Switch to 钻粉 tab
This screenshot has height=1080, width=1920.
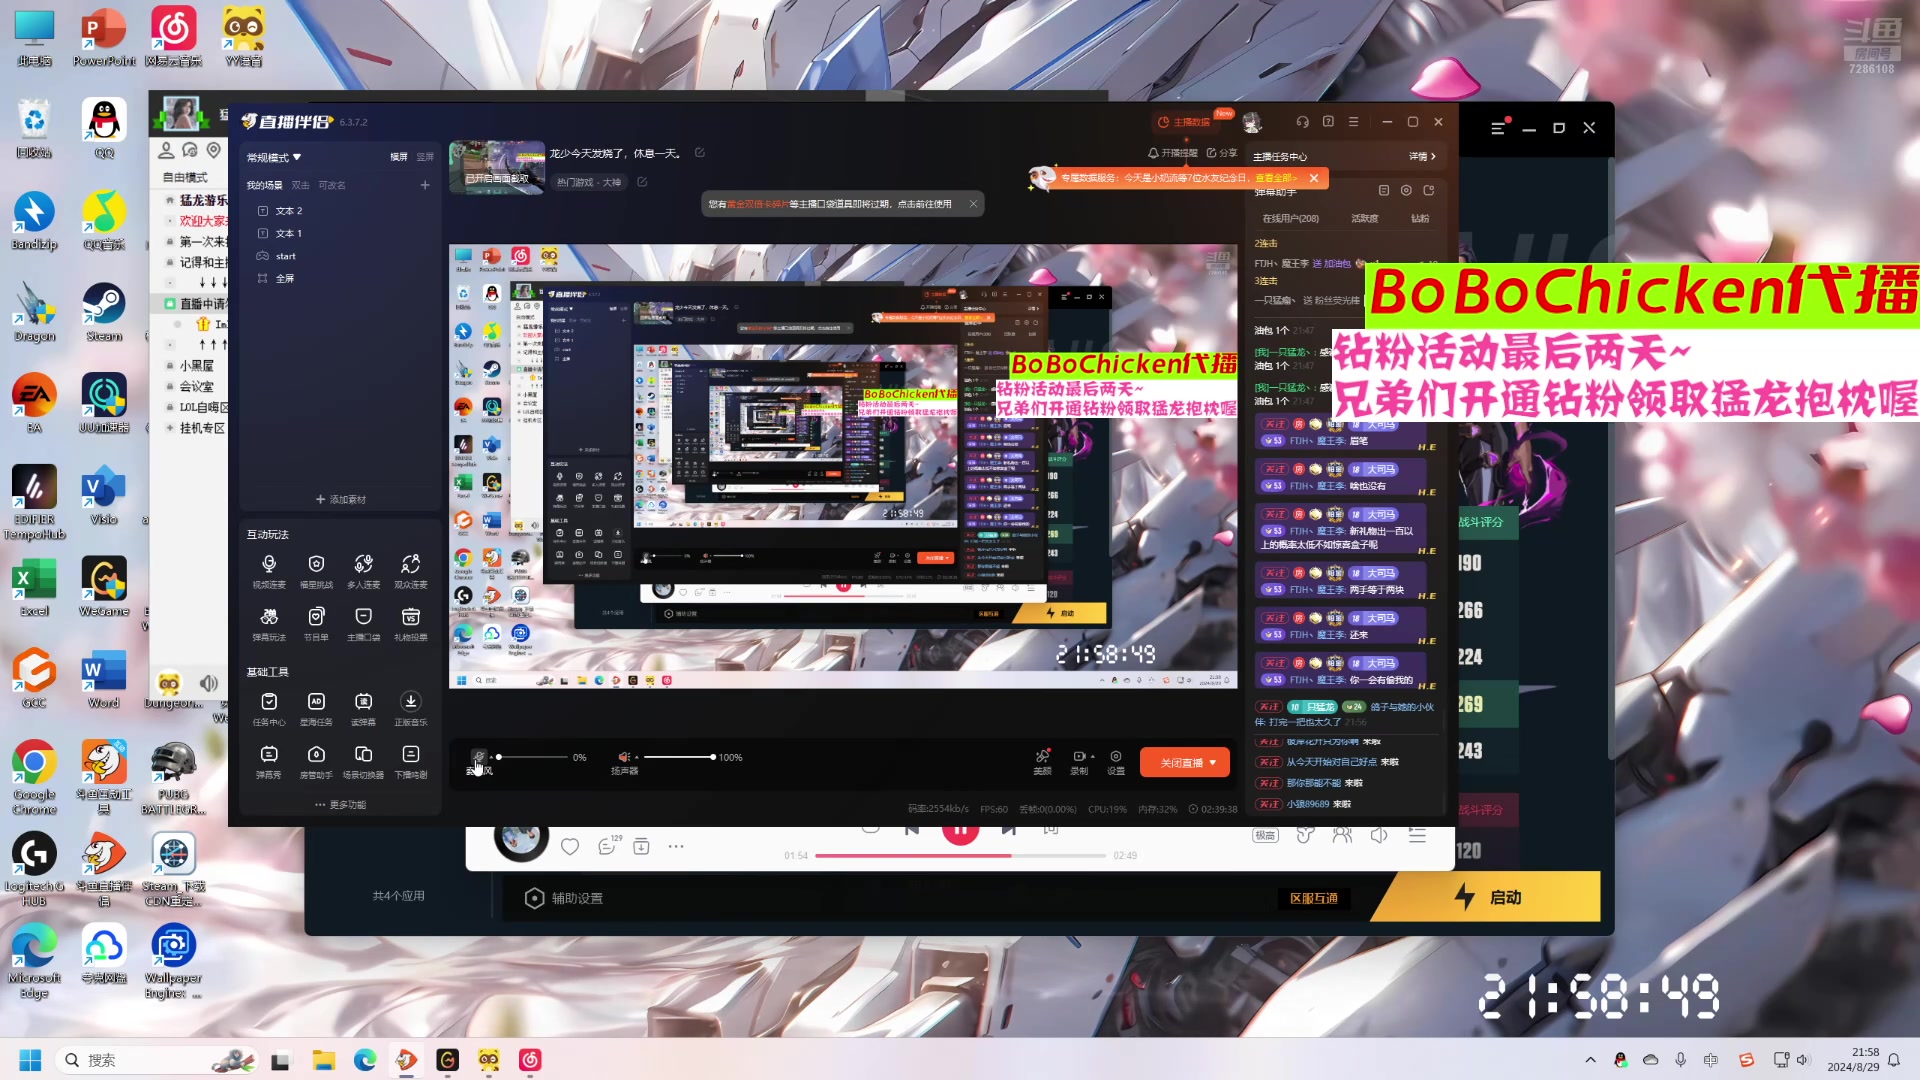pos(1420,218)
